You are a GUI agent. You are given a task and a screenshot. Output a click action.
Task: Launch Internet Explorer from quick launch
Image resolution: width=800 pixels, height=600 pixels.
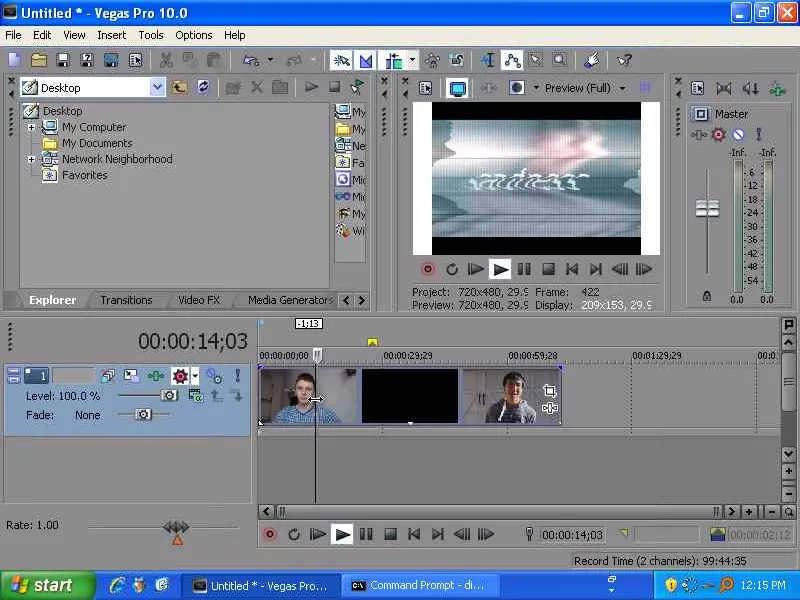coord(116,585)
